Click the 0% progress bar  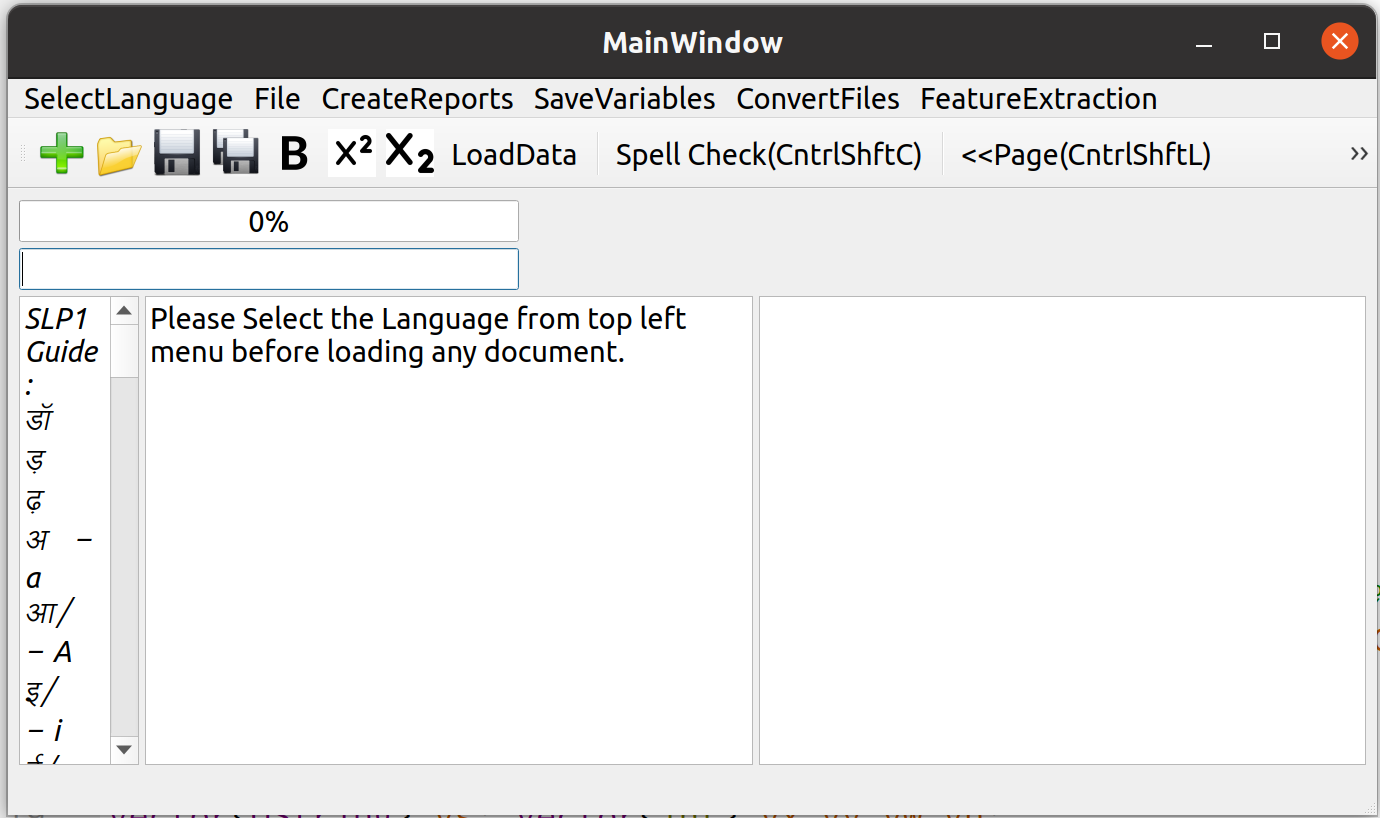point(269,221)
